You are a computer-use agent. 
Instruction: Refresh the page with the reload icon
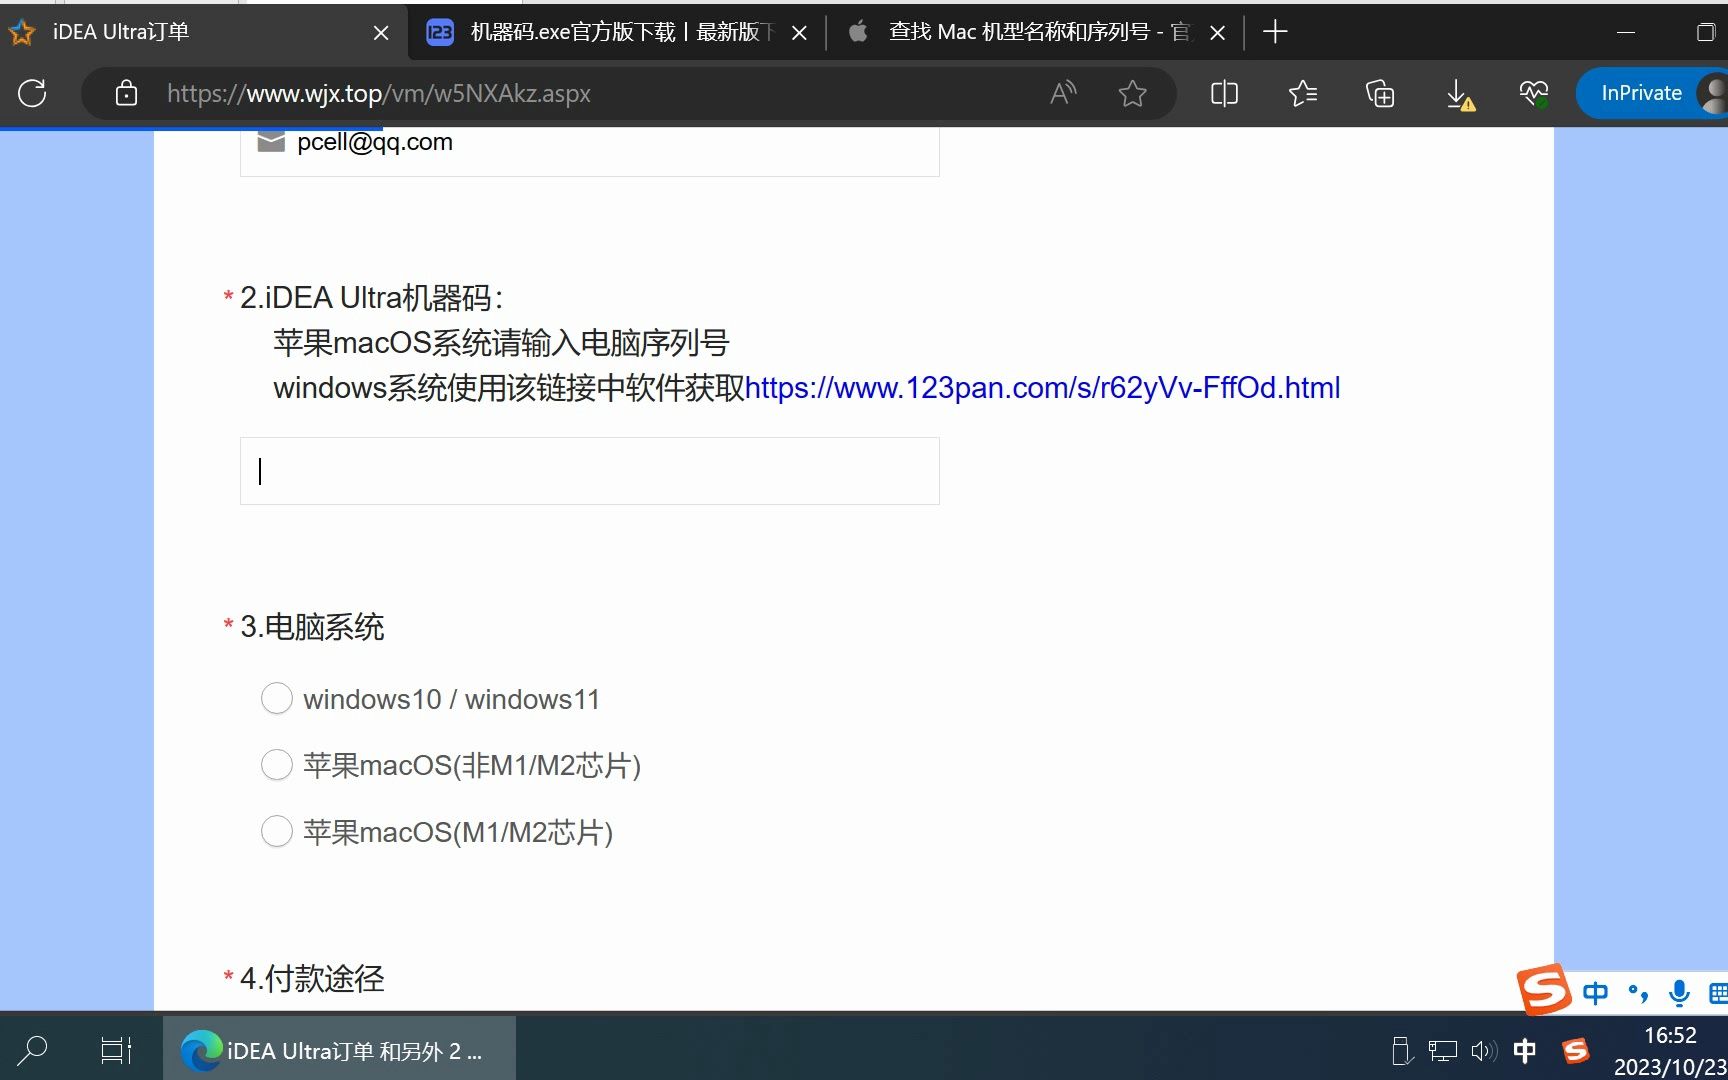(x=32, y=93)
